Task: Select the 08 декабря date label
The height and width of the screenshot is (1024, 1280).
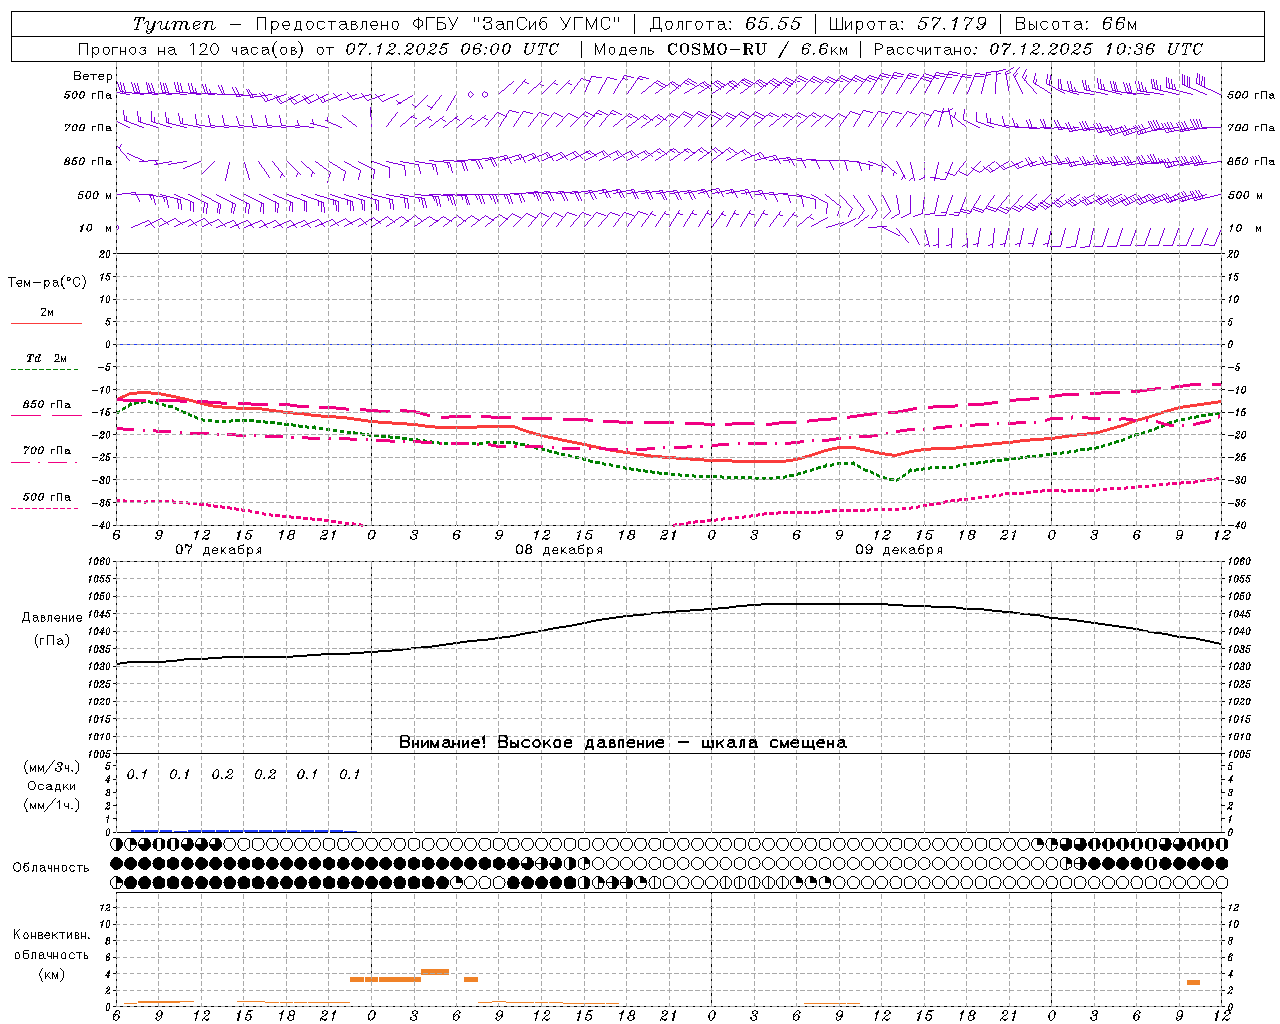Action: pos(559,550)
